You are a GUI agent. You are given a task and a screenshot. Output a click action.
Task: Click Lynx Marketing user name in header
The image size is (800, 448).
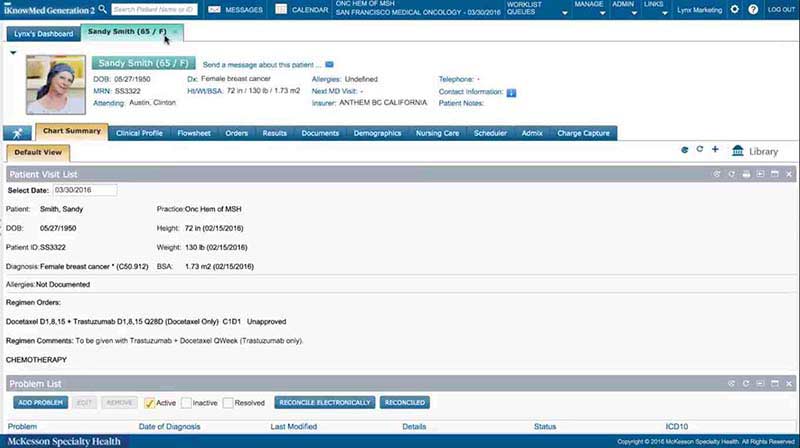(x=699, y=10)
